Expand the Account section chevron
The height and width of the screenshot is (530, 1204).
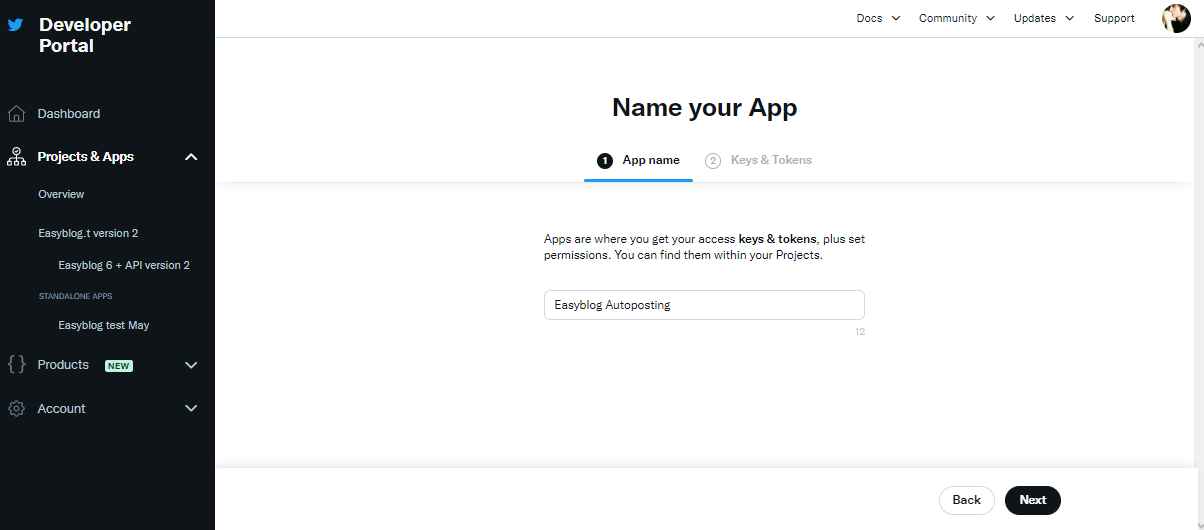tap(192, 409)
